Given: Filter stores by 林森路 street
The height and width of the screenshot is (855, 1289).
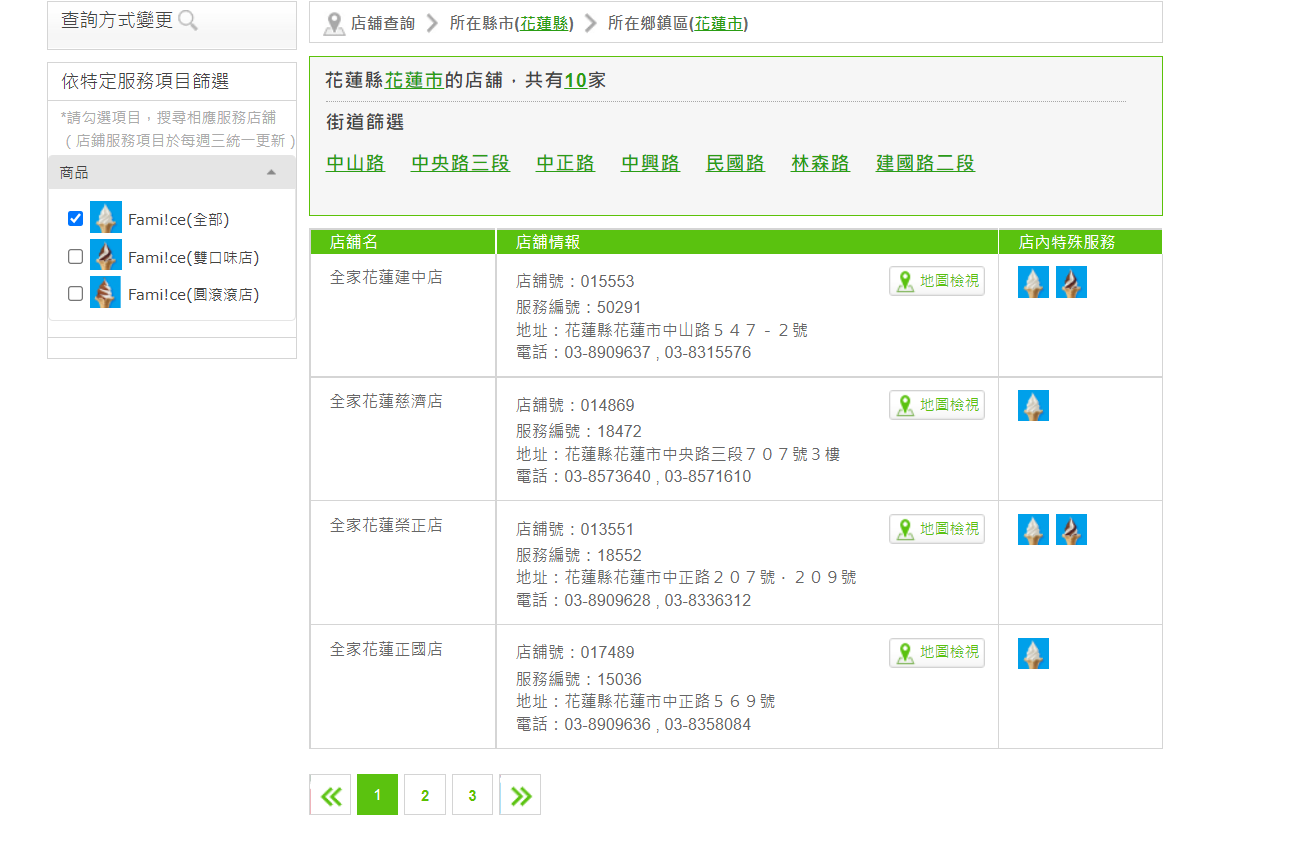Looking at the screenshot, I should click(820, 163).
